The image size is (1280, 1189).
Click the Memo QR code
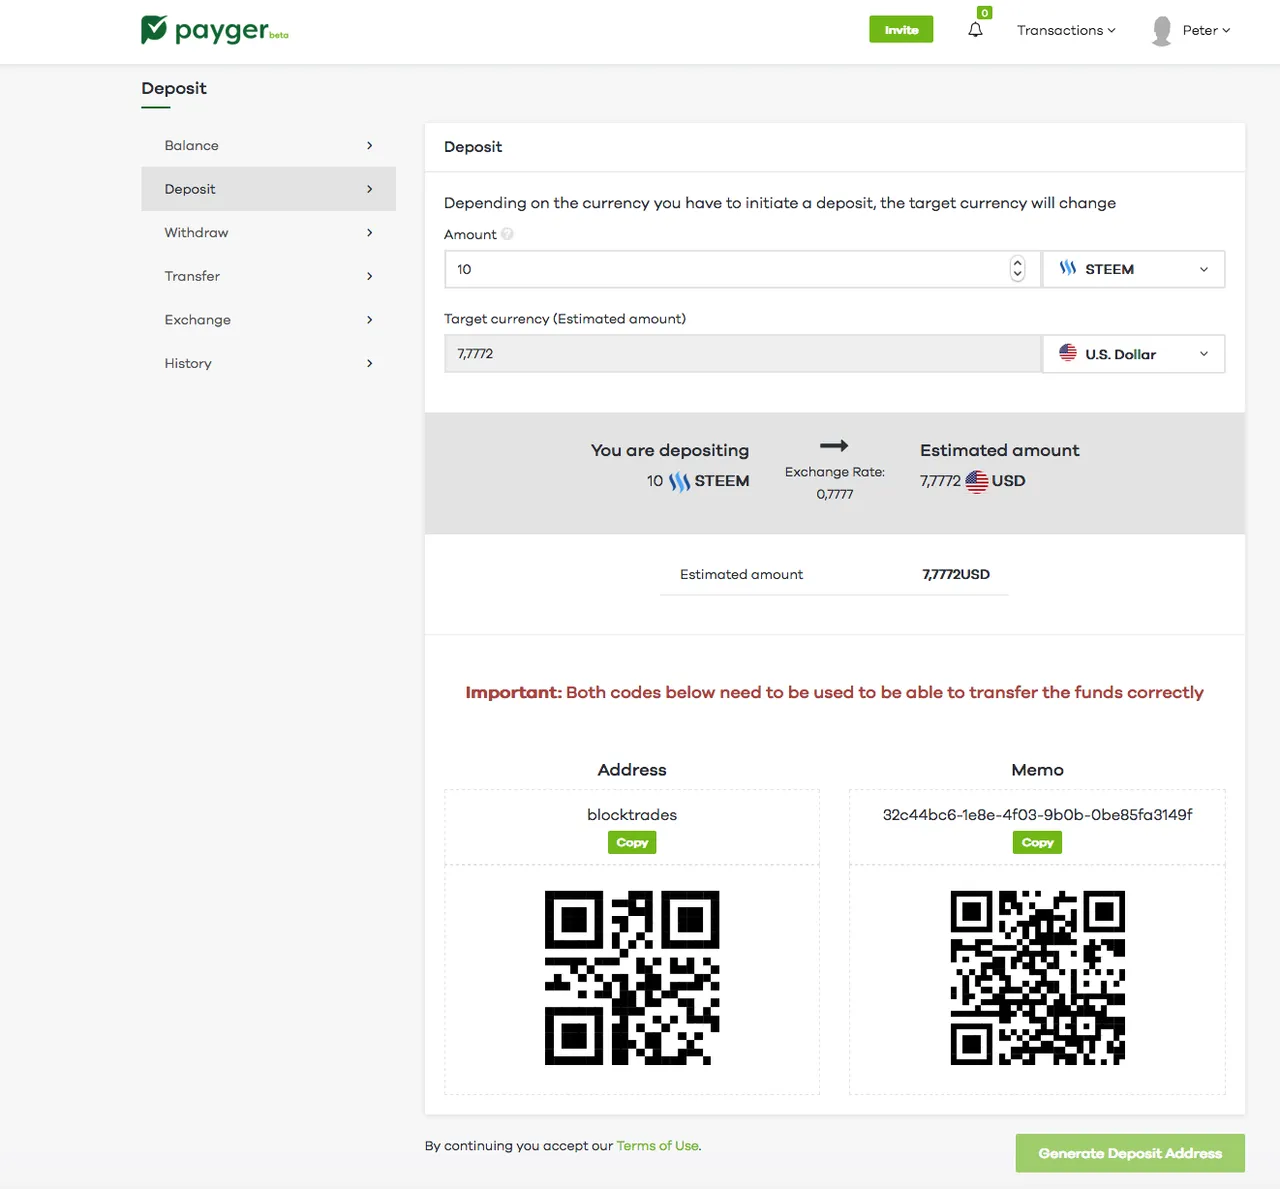click(1037, 977)
